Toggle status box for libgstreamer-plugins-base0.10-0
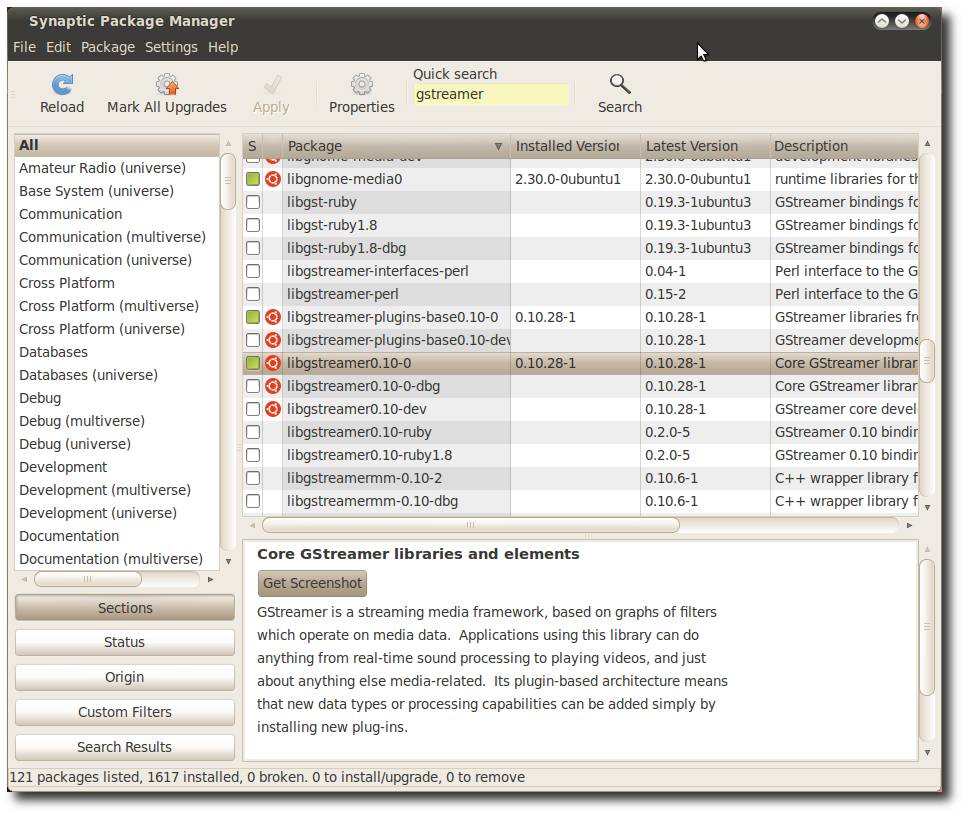 [253, 317]
